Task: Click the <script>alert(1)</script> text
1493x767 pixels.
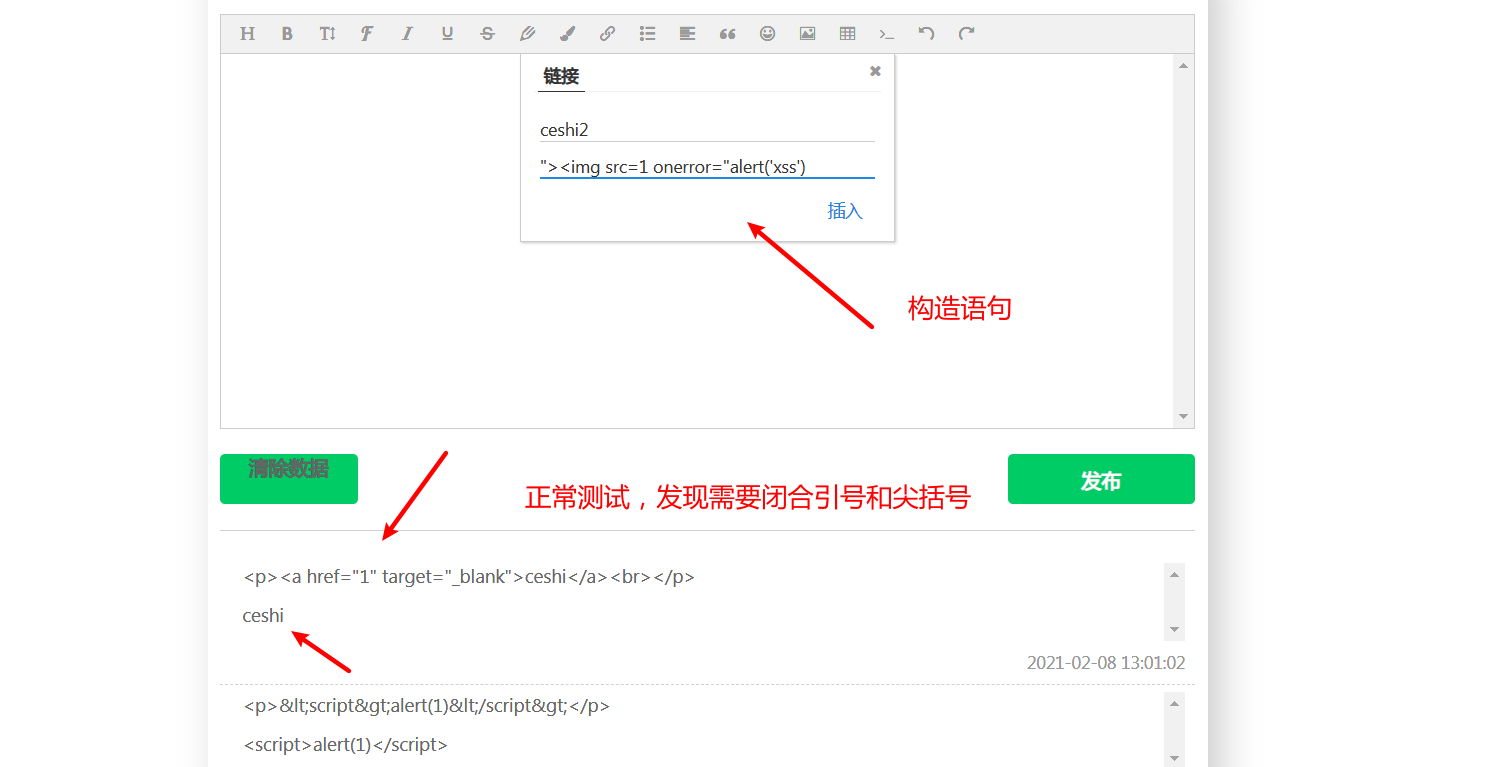Action: (345, 745)
